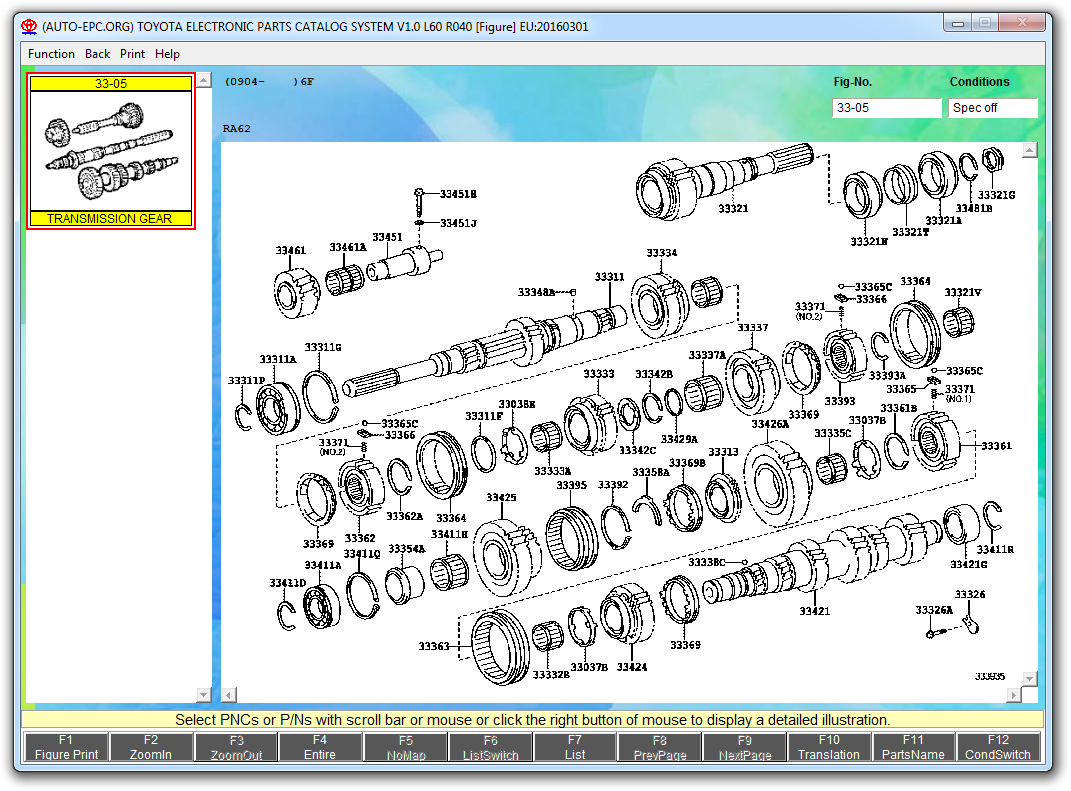Select part number 33337 label
1071x791 pixels.
753,328
